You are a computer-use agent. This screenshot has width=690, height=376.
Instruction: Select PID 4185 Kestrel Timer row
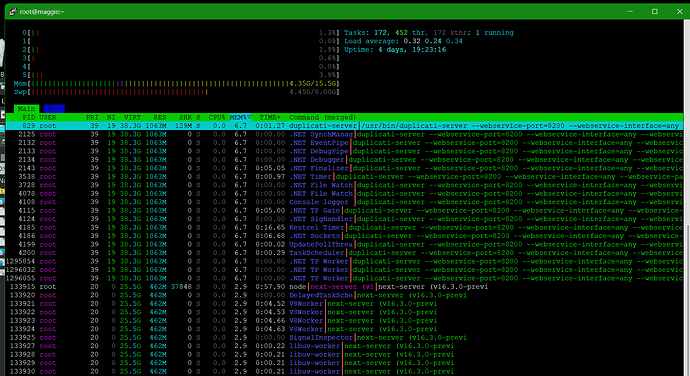click(x=344, y=227)
